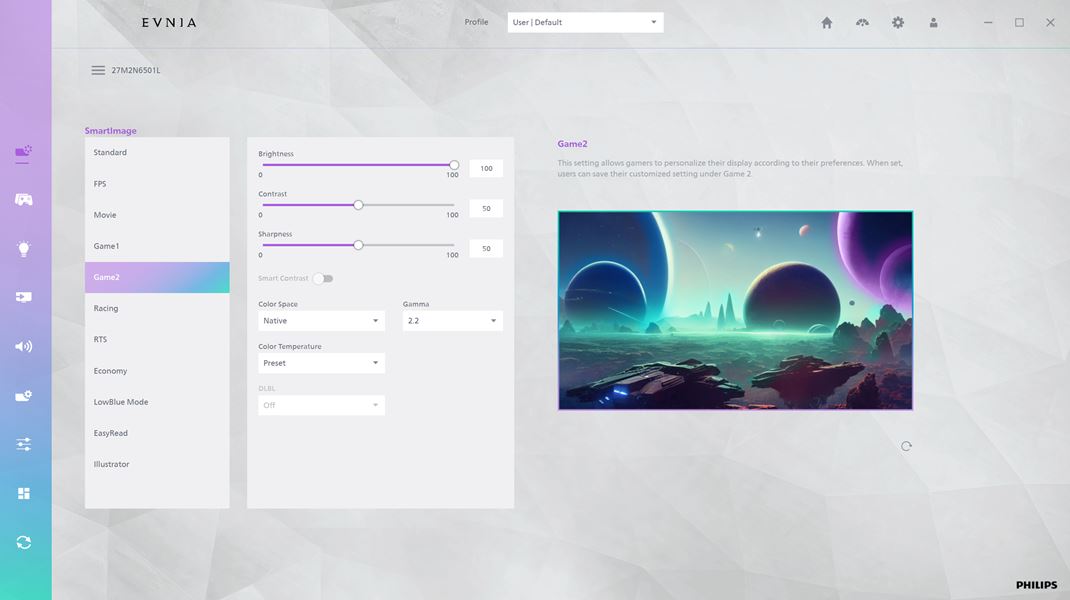The height and width of the screenshot is (600, 1070).
Task: Click the Game2 space preview image
Action: tap(735, 311)
